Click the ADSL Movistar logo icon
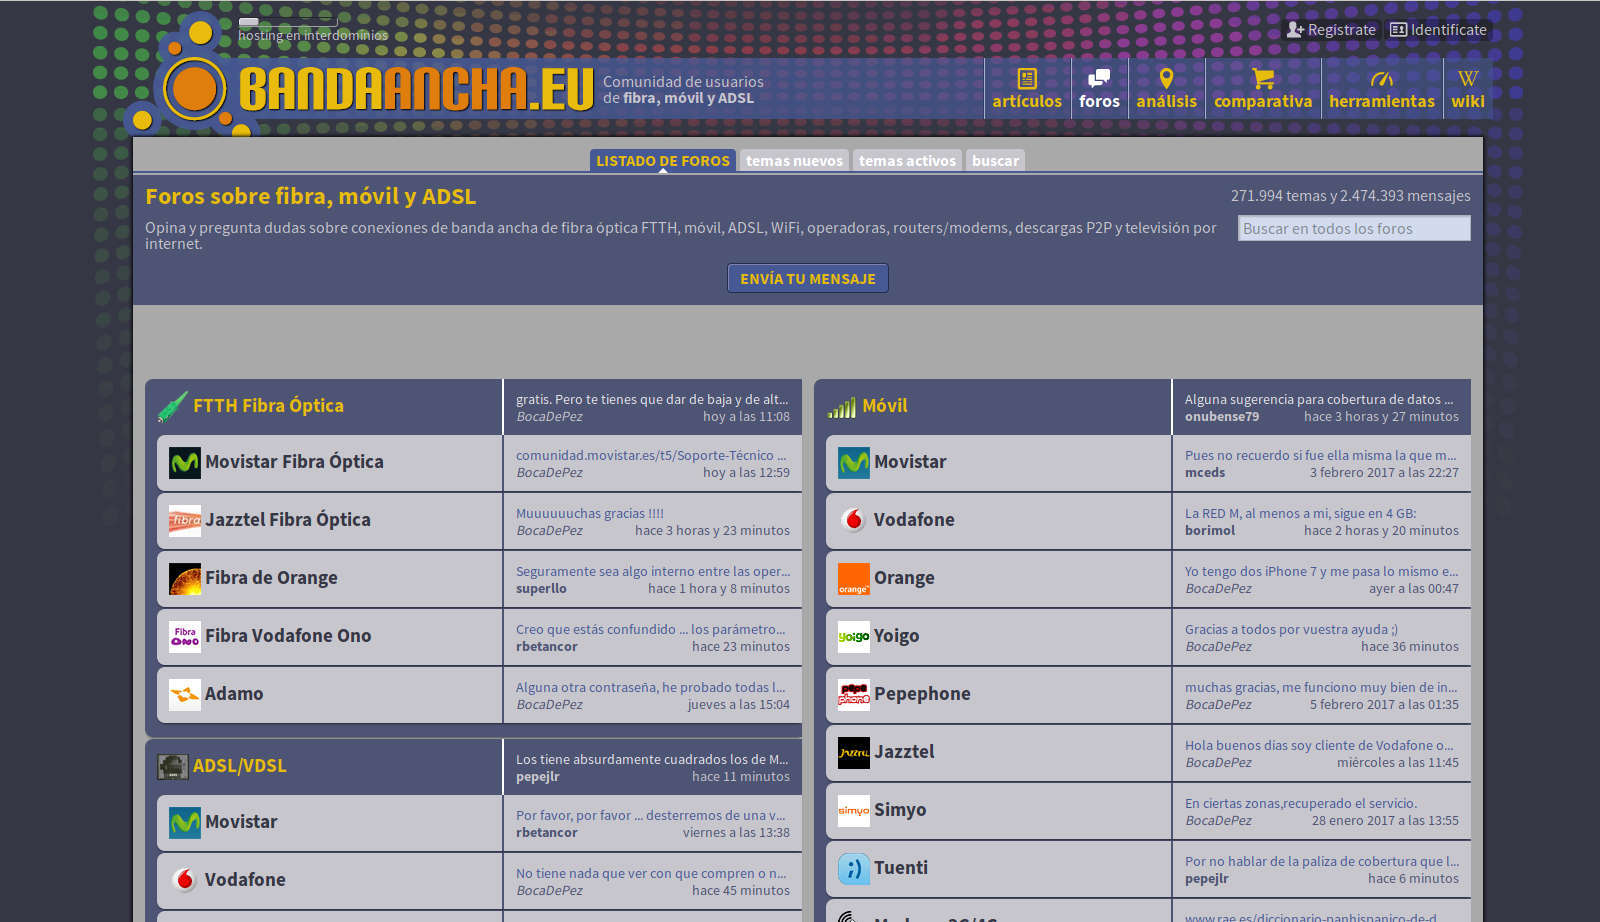Screen dimensions: 1600x922 coord(185,822)
